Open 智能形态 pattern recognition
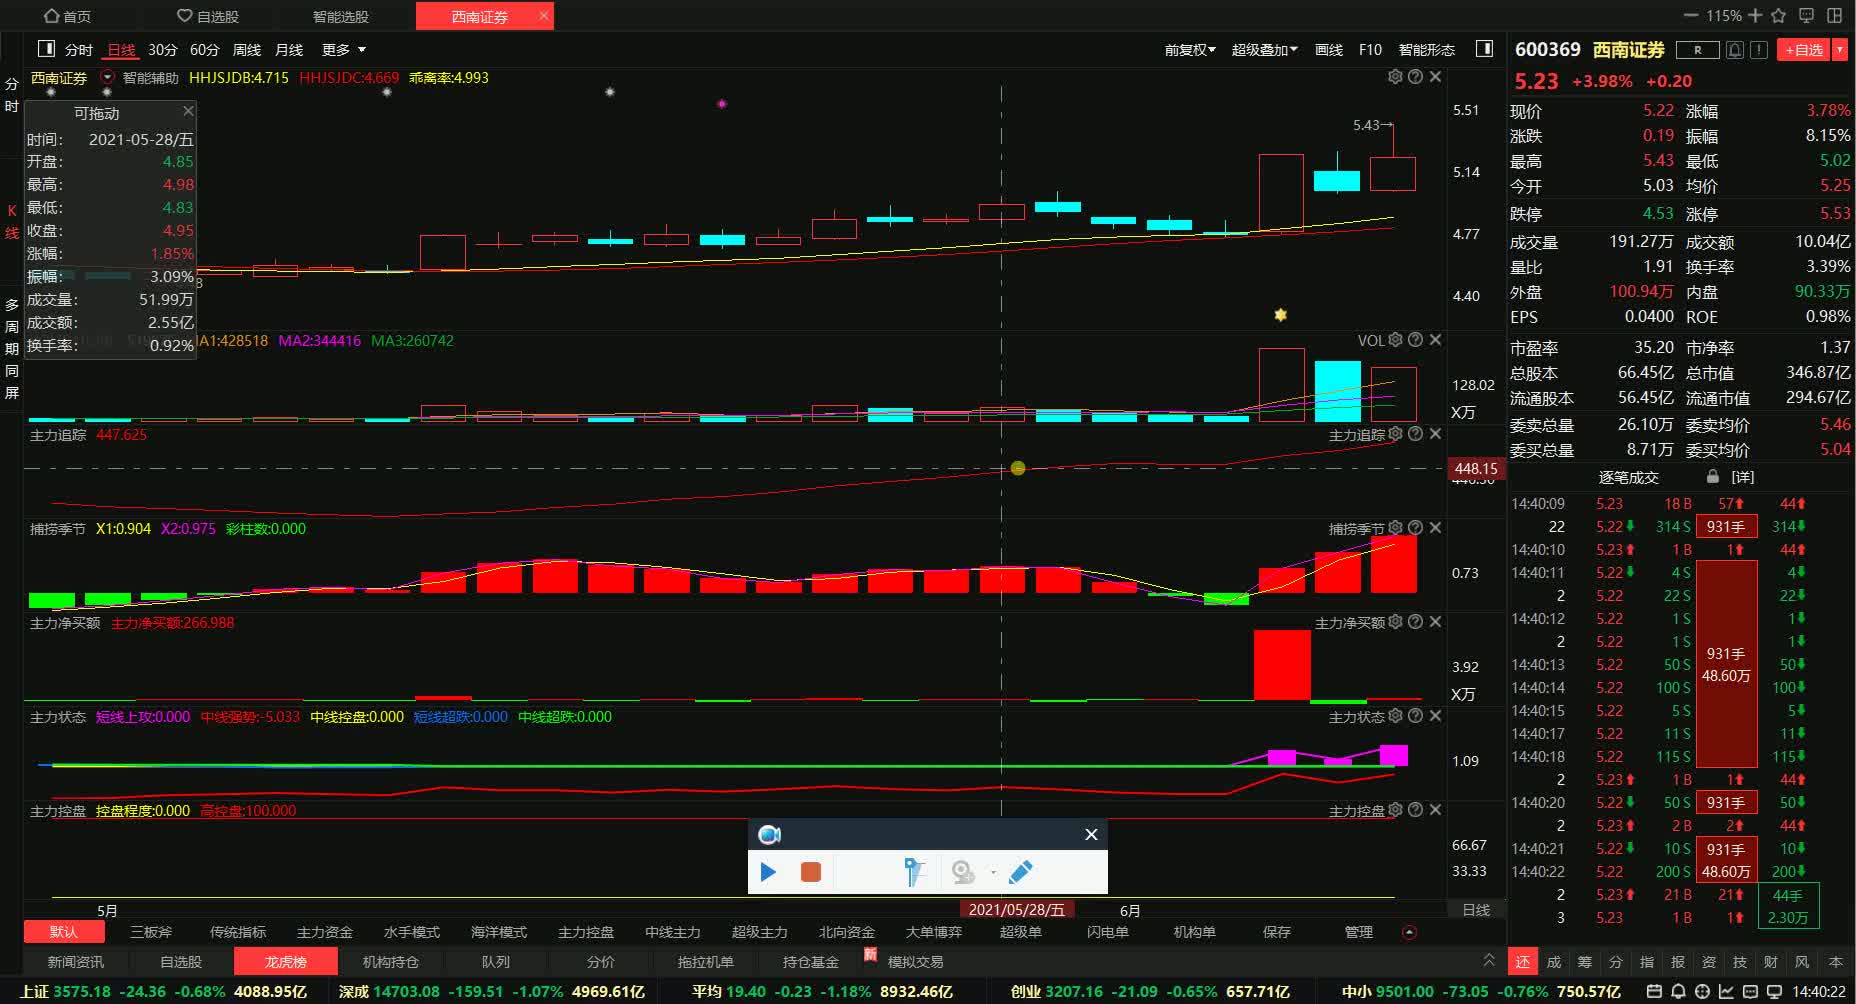The width and height of the screenshot is (1856, 1004). click(1426, 50)
